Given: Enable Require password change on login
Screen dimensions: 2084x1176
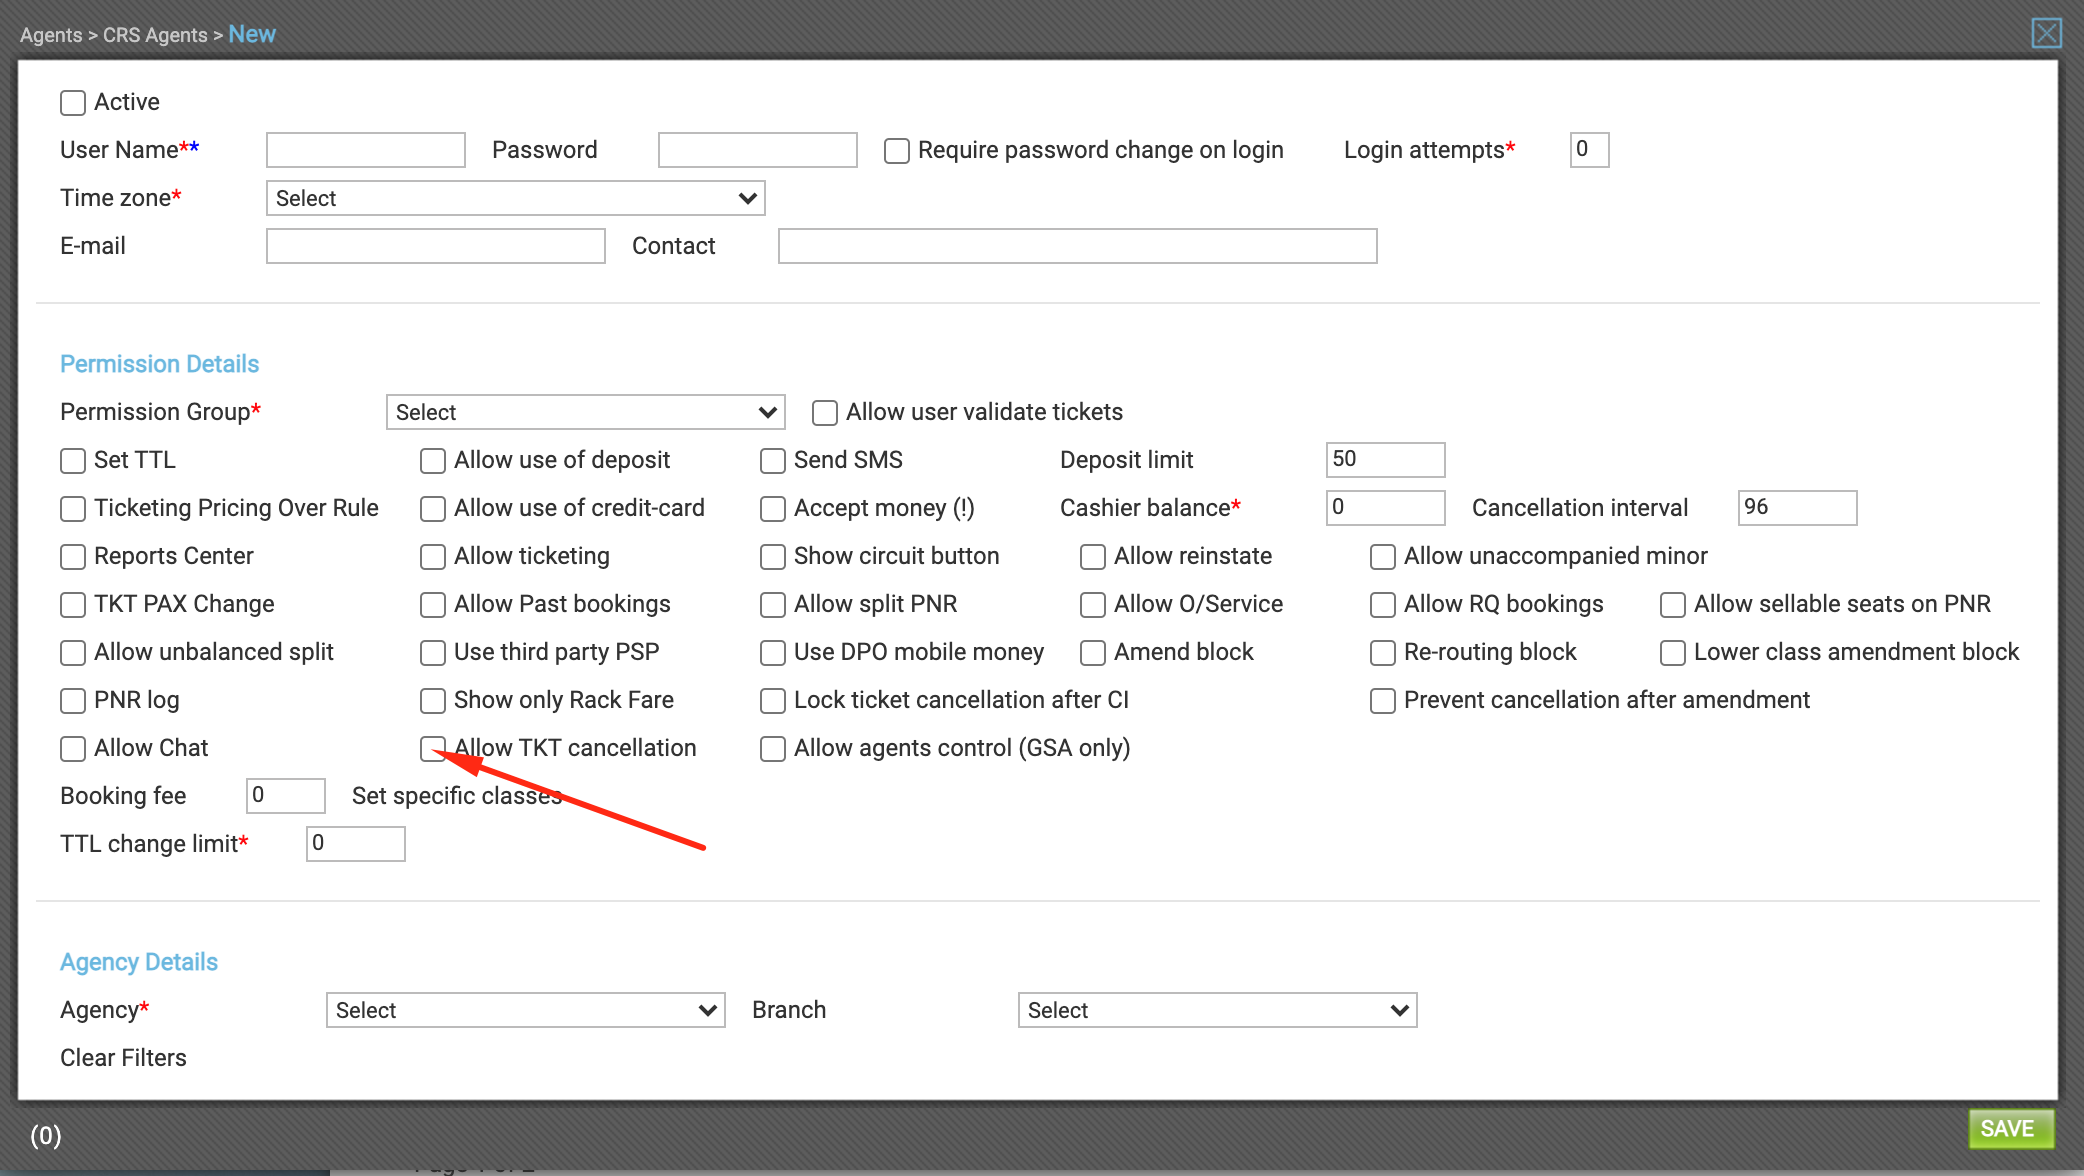Looking at the screenshot, I should pyautogui.click(x=897, y=151).
